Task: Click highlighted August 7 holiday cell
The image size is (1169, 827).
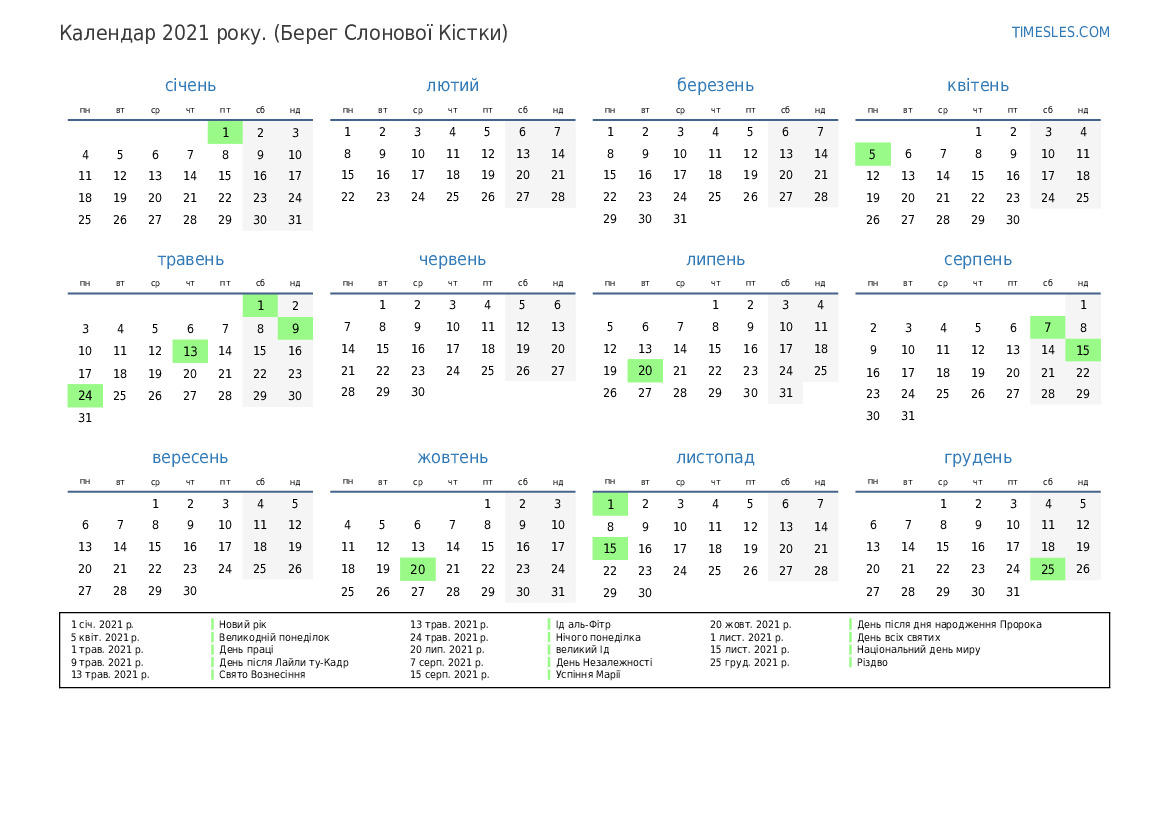Action: click(1047, 327)
